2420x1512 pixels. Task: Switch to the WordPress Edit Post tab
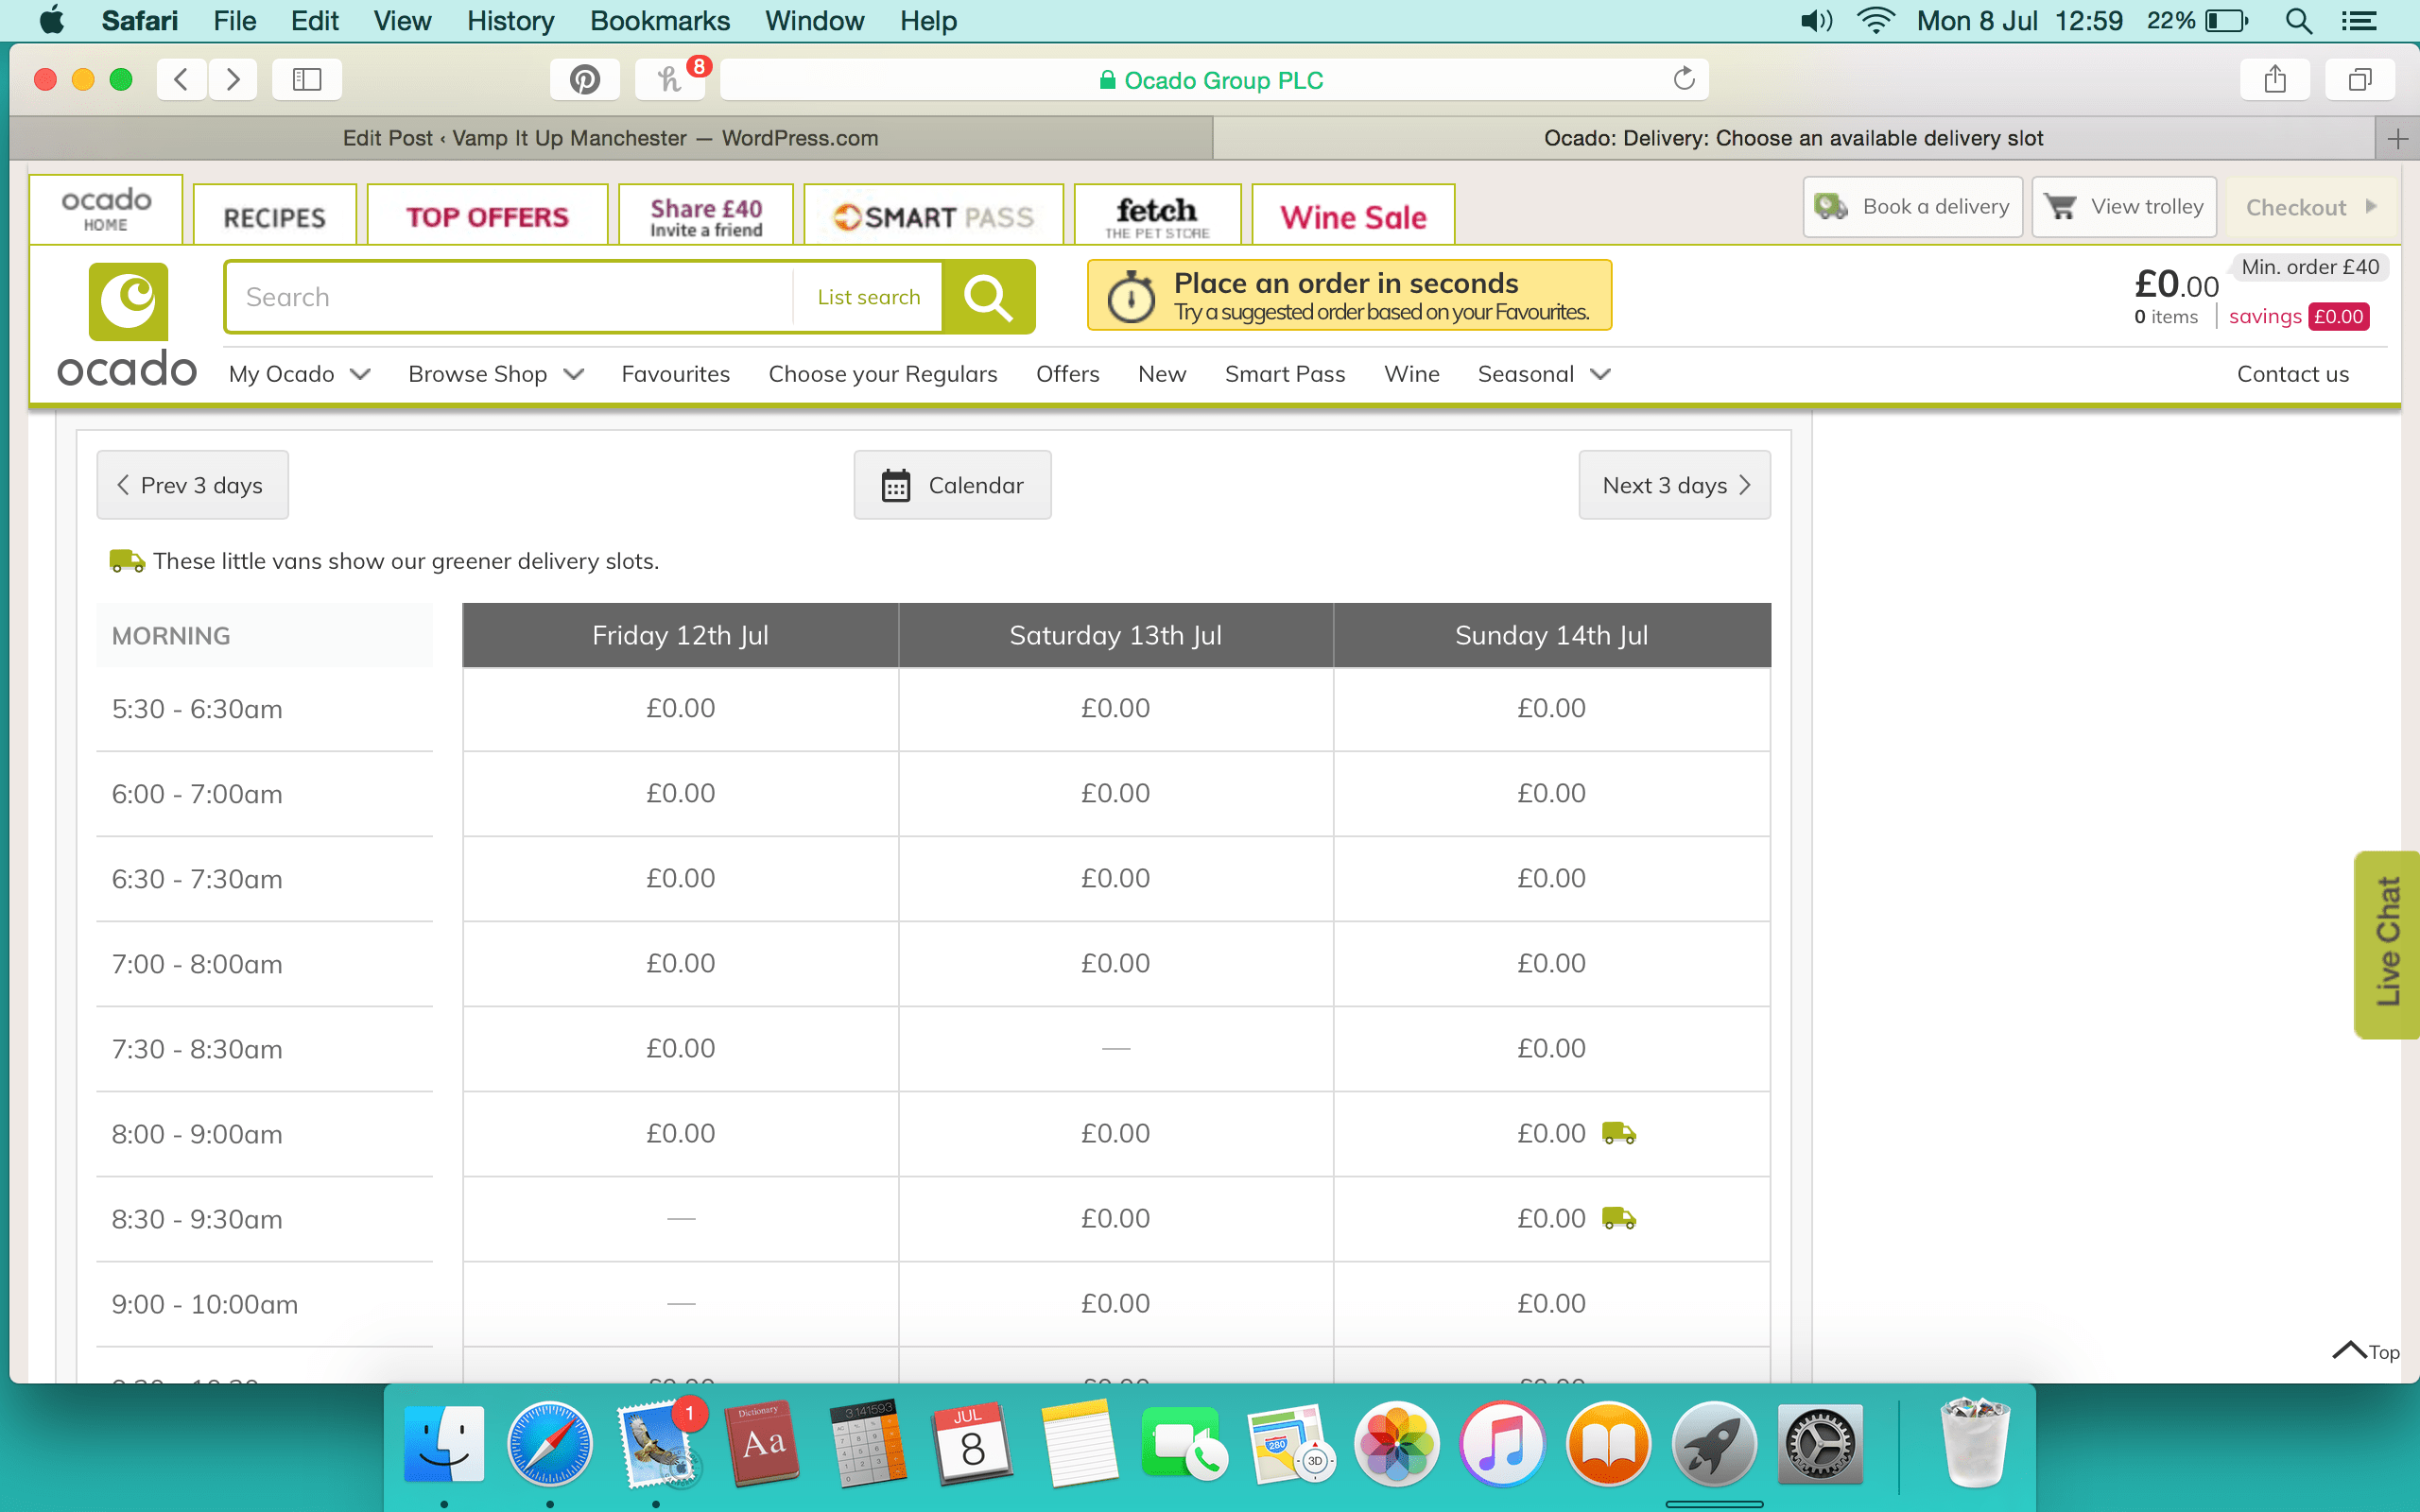point(610,138)
